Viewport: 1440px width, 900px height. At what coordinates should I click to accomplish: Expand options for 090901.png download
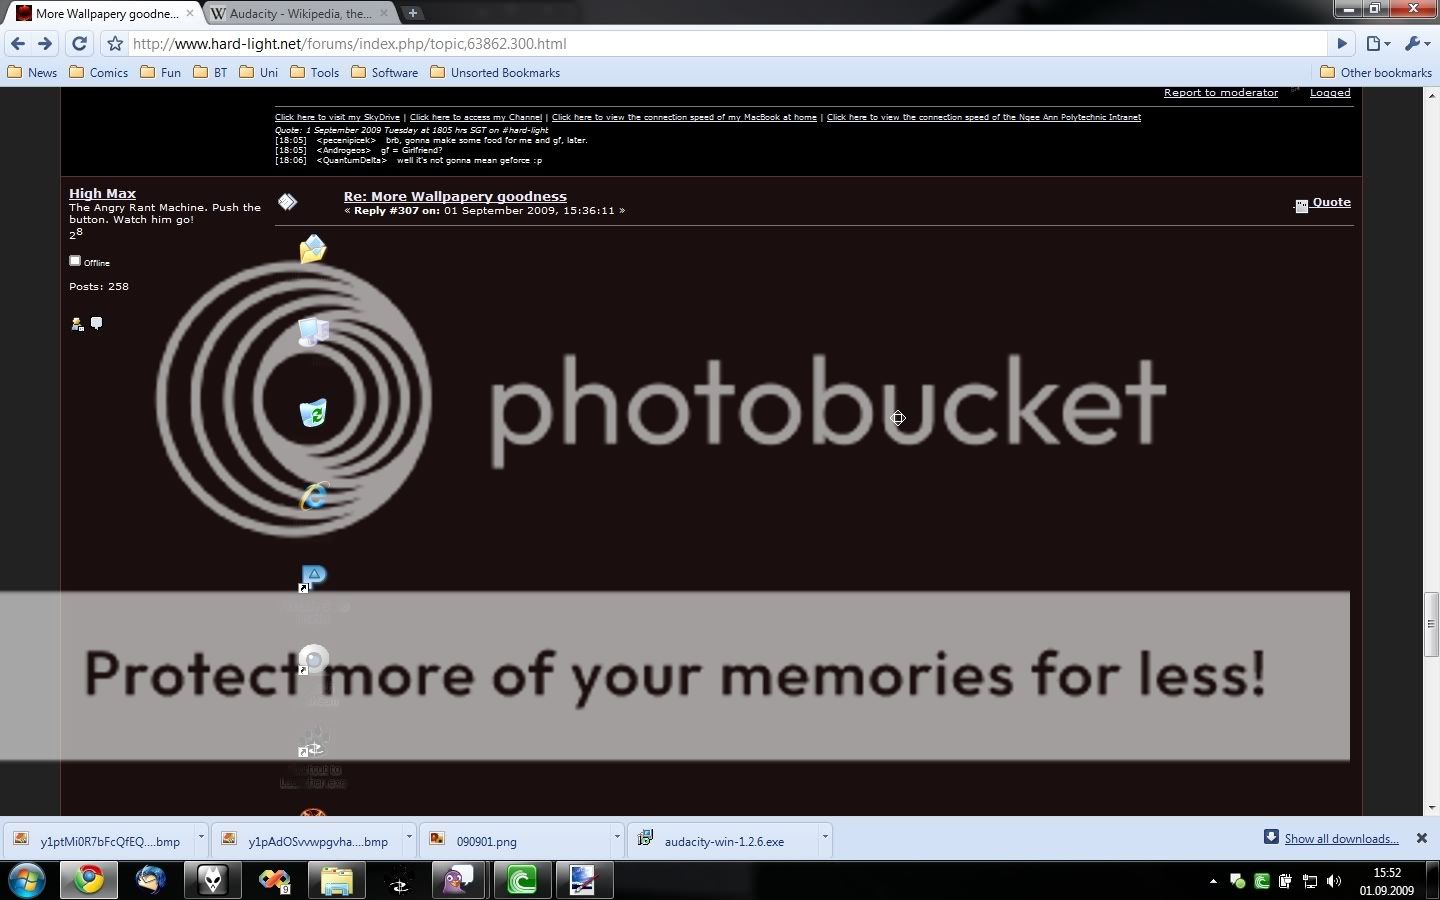pos(617,836)
